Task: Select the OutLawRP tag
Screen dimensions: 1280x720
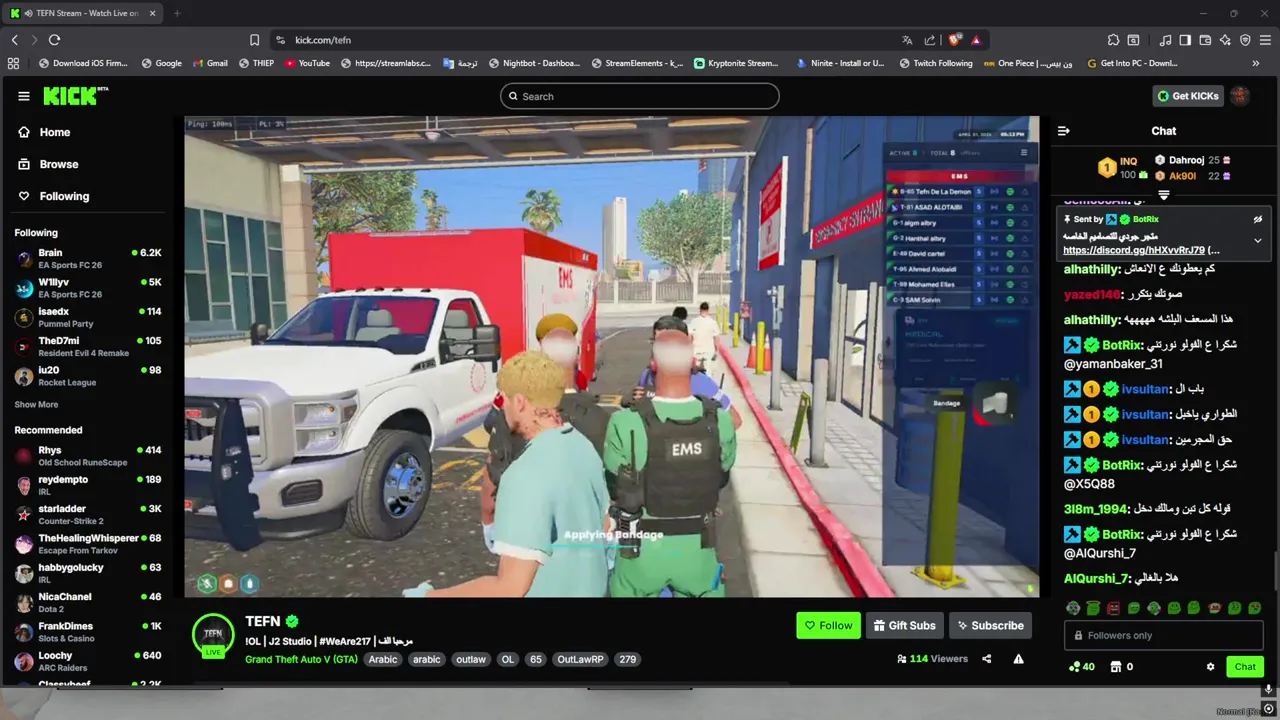Action: point(581,660)
